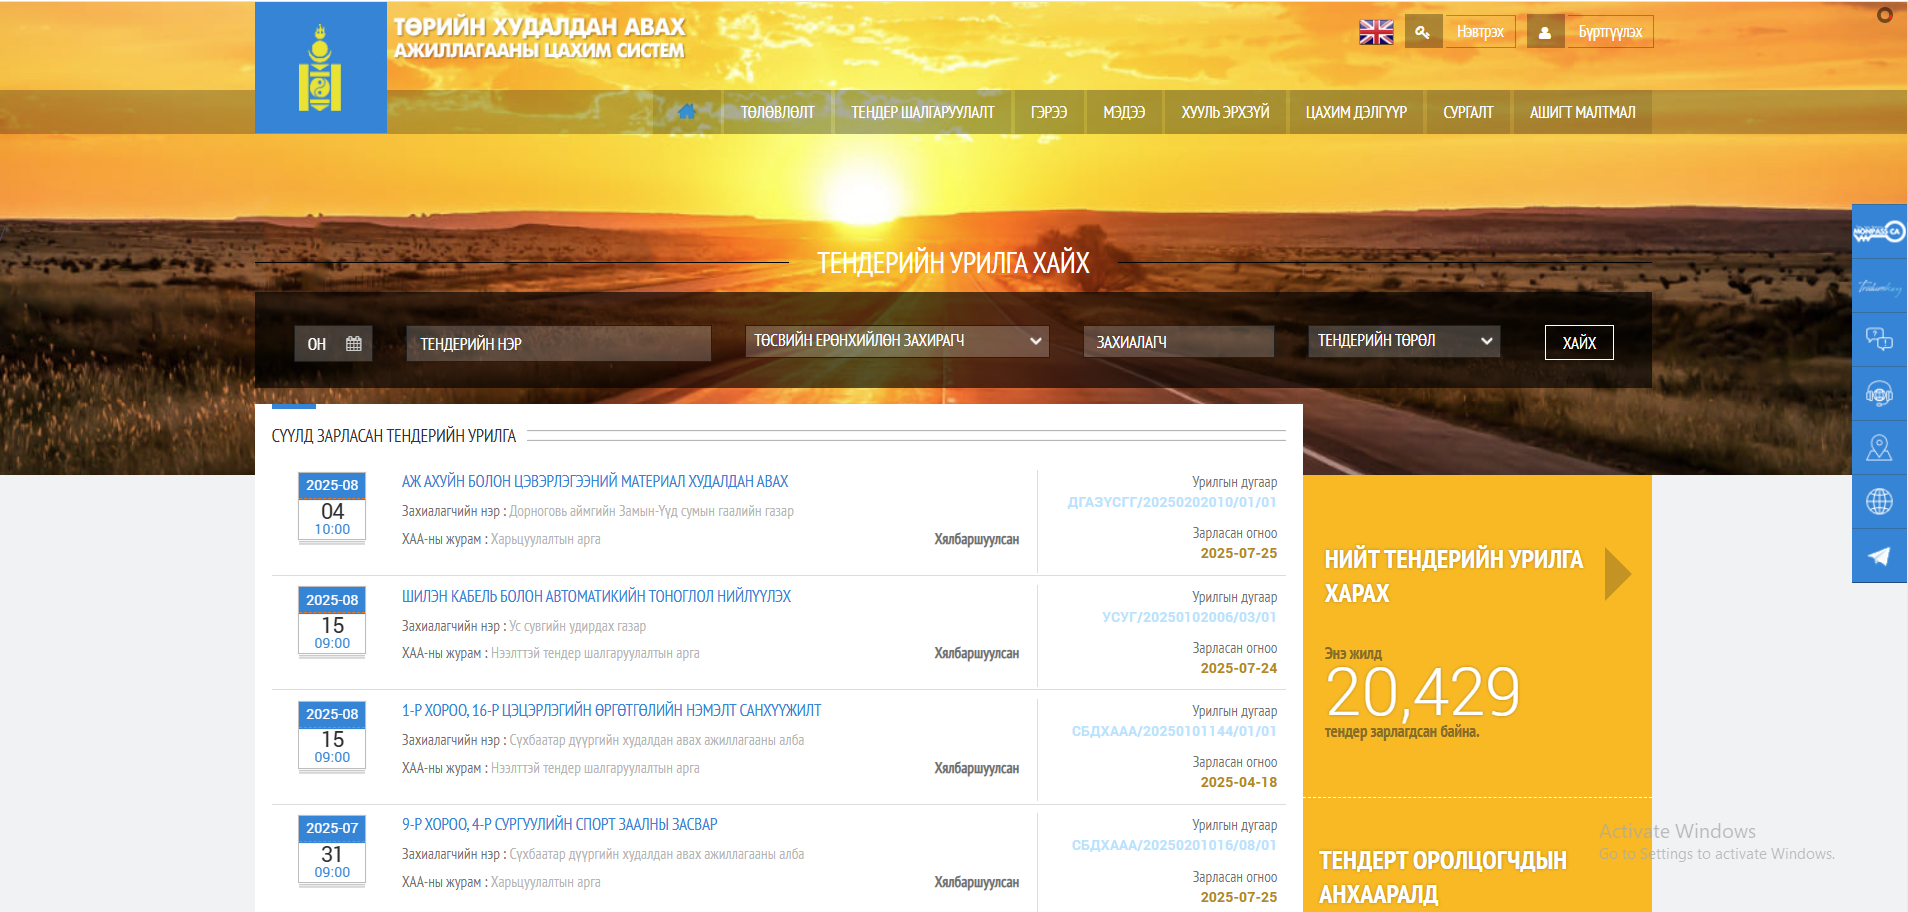Expand НИЙТ ТЕНДЕРИЙН УРИЛГА ХАРАХ arrow

(1616, 574)
